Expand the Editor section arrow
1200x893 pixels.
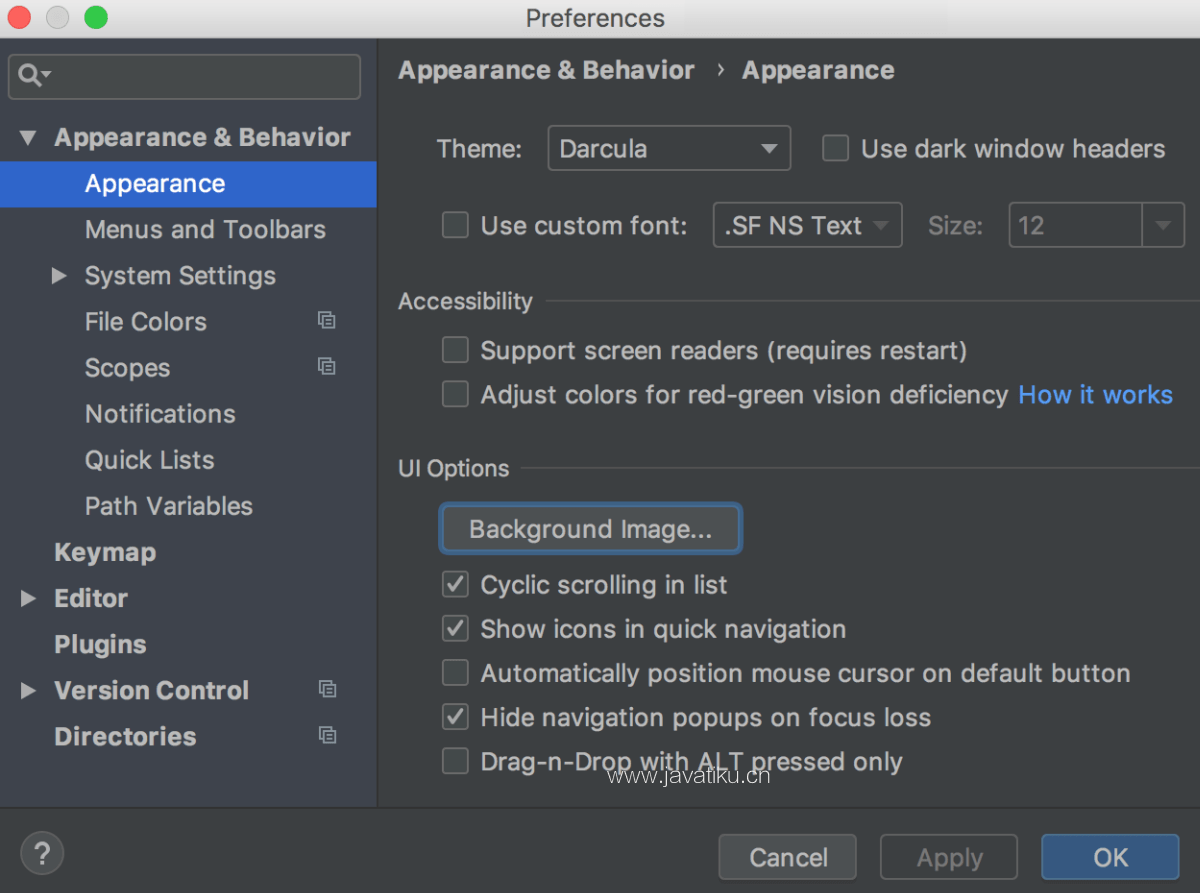click(28, 598)
